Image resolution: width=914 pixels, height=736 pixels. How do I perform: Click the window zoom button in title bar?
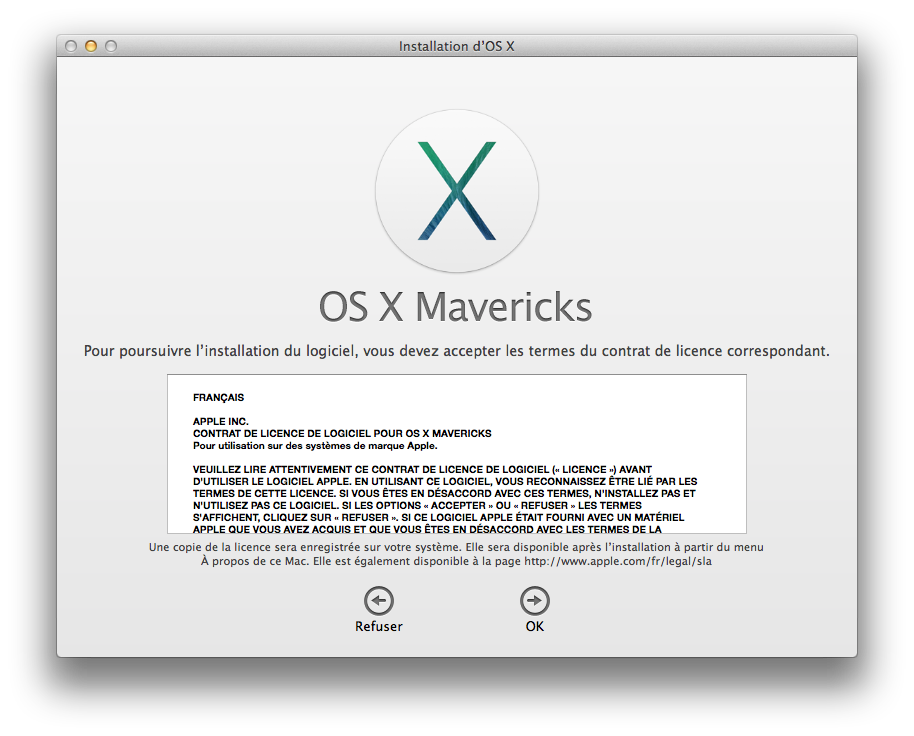(111, 46)
